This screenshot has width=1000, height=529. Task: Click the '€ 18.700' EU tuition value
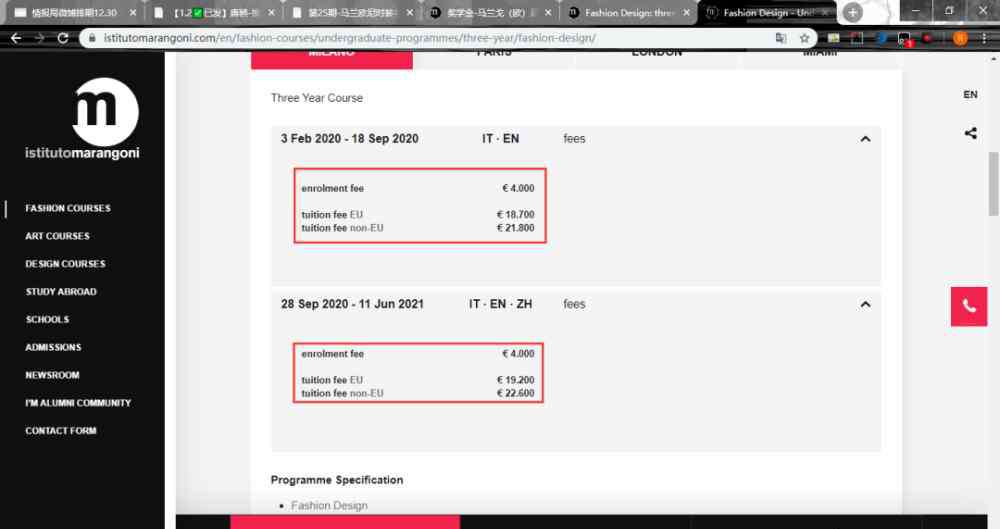515,214
